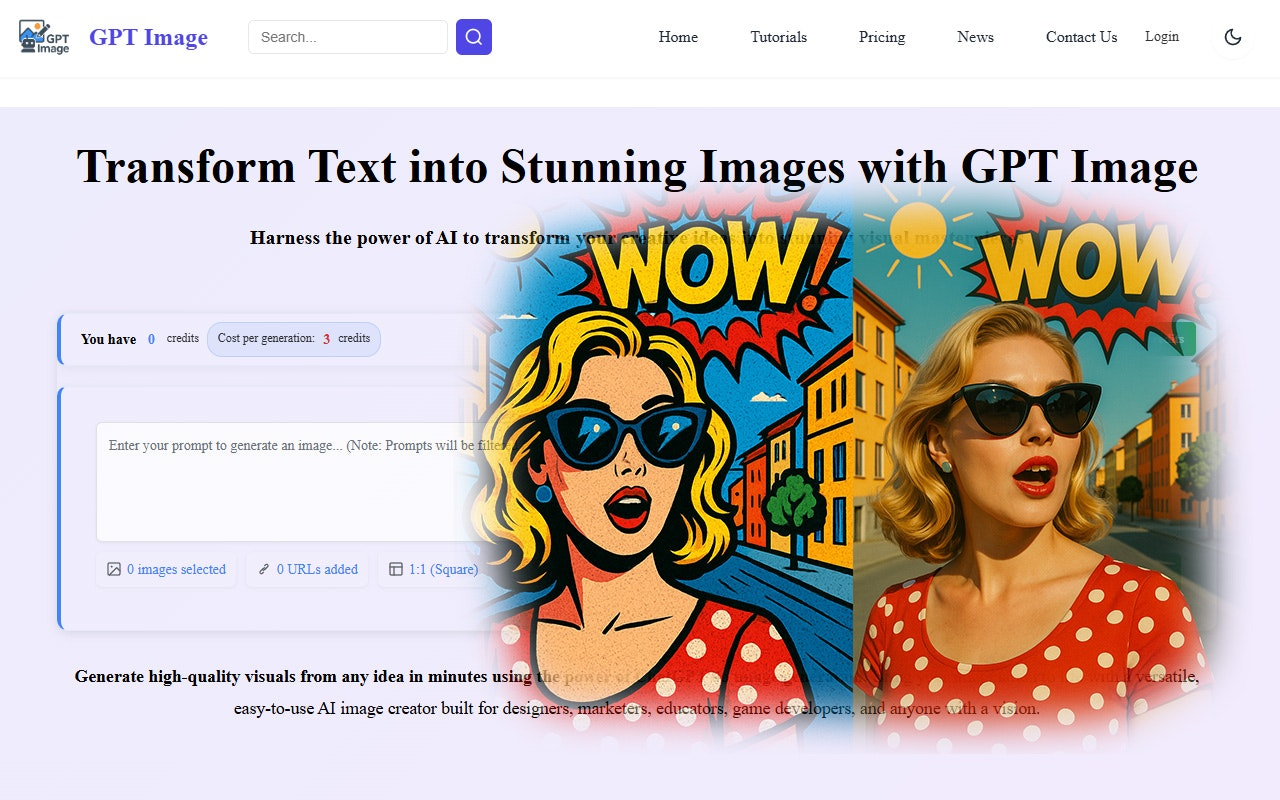
Task: Click the purple search magnifier button
Action: tap(474, 37)
